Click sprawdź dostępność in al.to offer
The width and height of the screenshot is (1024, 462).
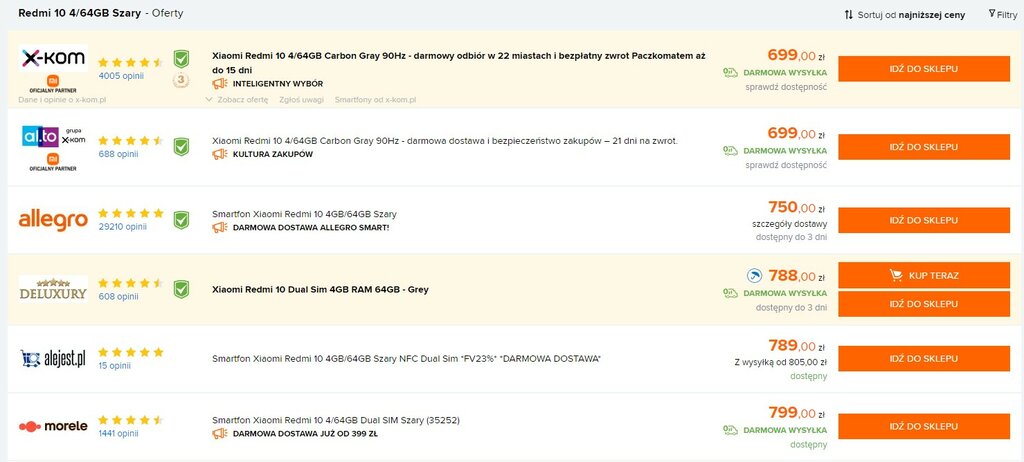pos(786,165)
